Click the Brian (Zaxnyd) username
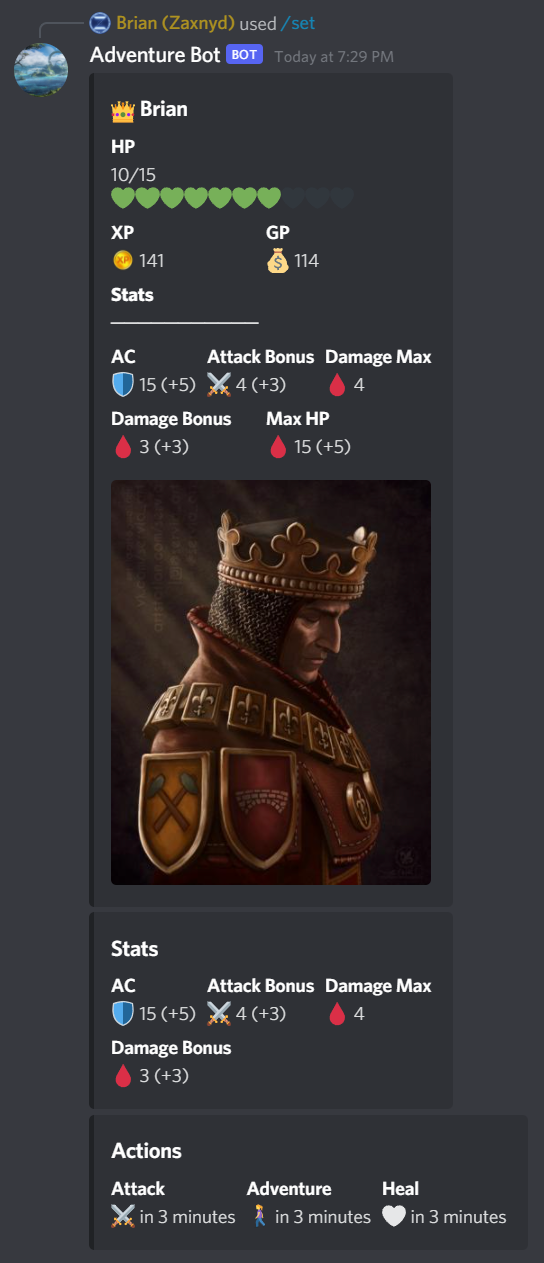This screenshot has width=544, height=1263. click(x=175, y=23)
